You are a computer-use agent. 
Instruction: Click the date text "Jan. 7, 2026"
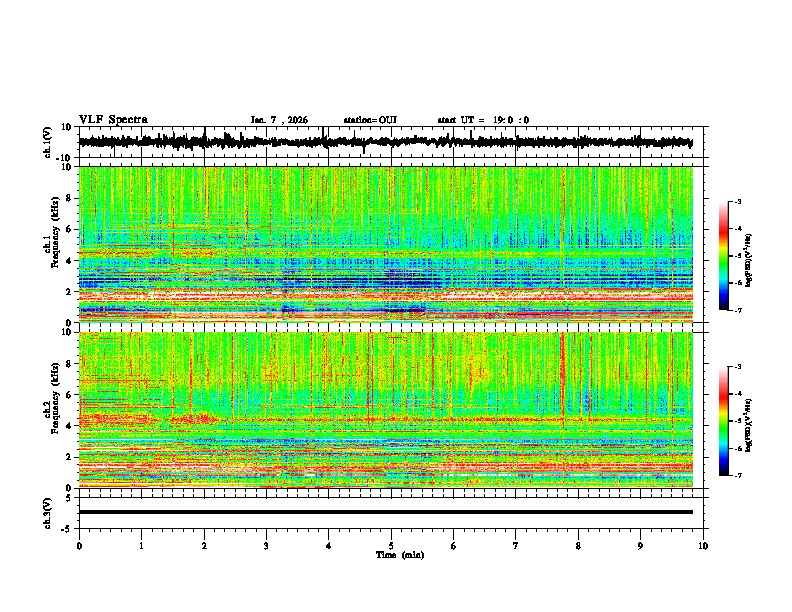point(279,120)
